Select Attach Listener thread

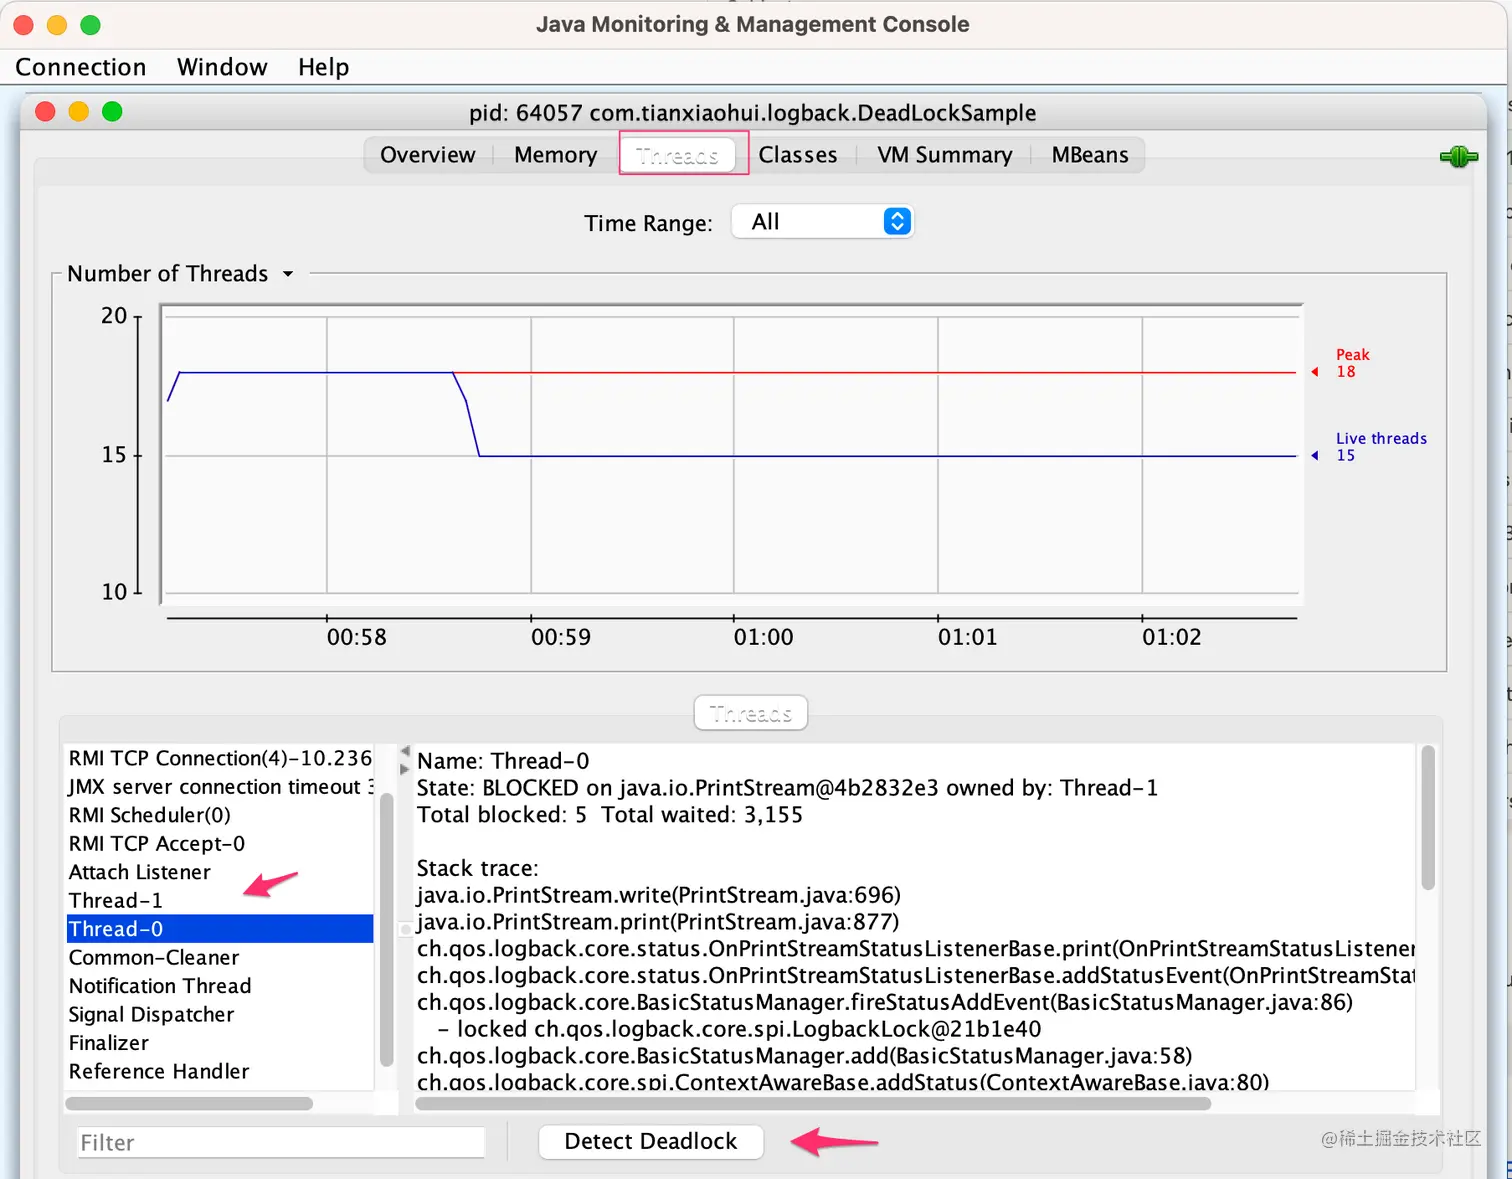220,872
